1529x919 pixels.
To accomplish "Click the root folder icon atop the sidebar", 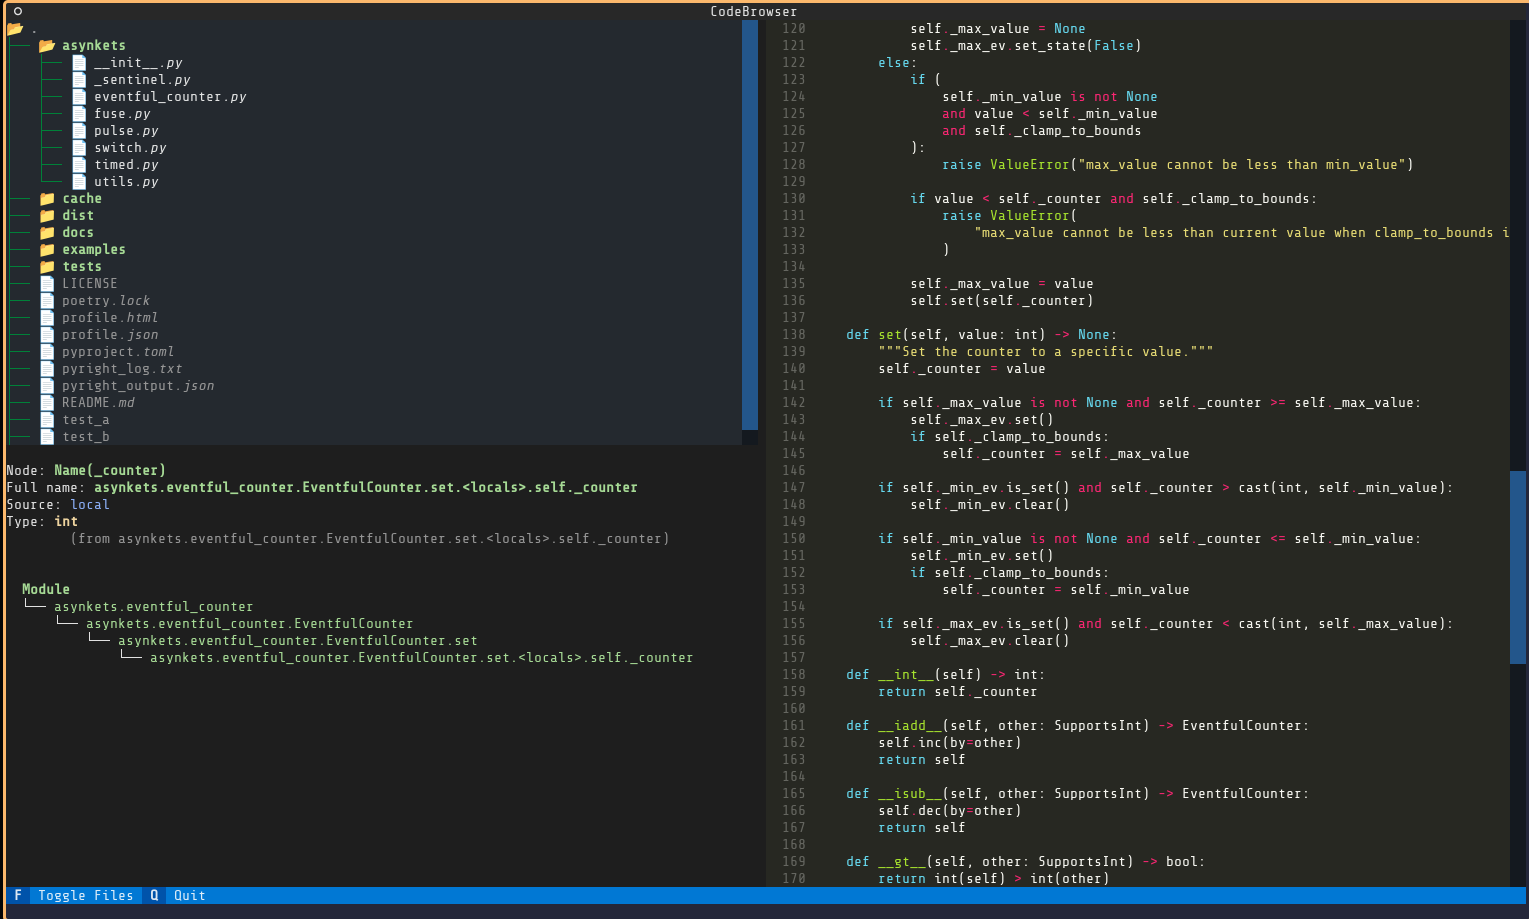I will pyautogui.click(x=15, y=29).
